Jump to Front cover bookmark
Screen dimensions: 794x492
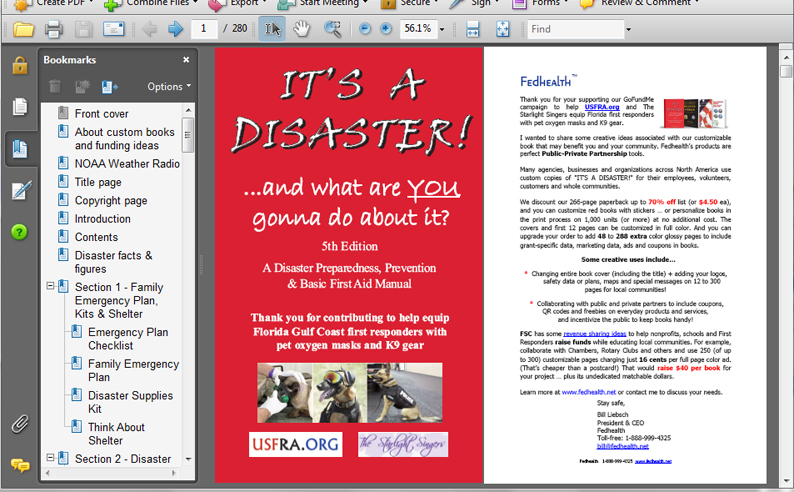pyautogui.click(x=101, y=114)
